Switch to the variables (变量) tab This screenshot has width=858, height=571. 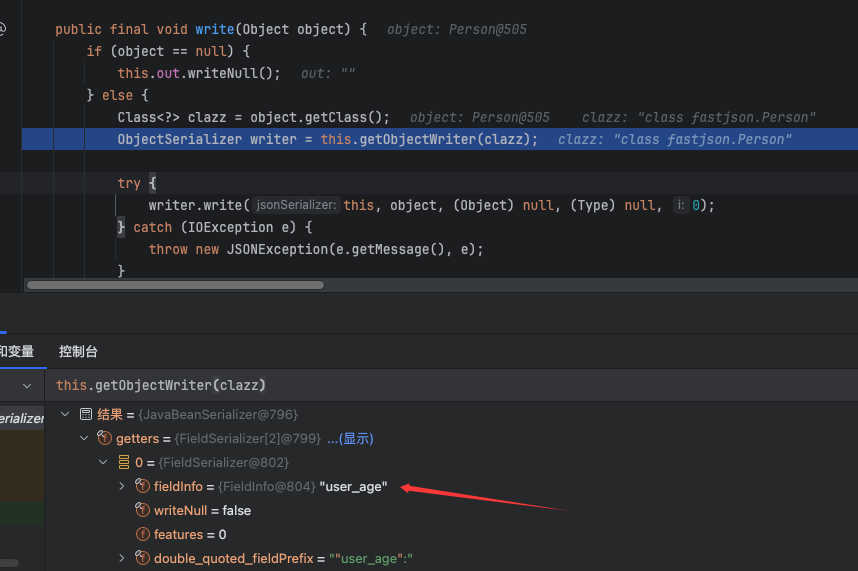(17, 352)
